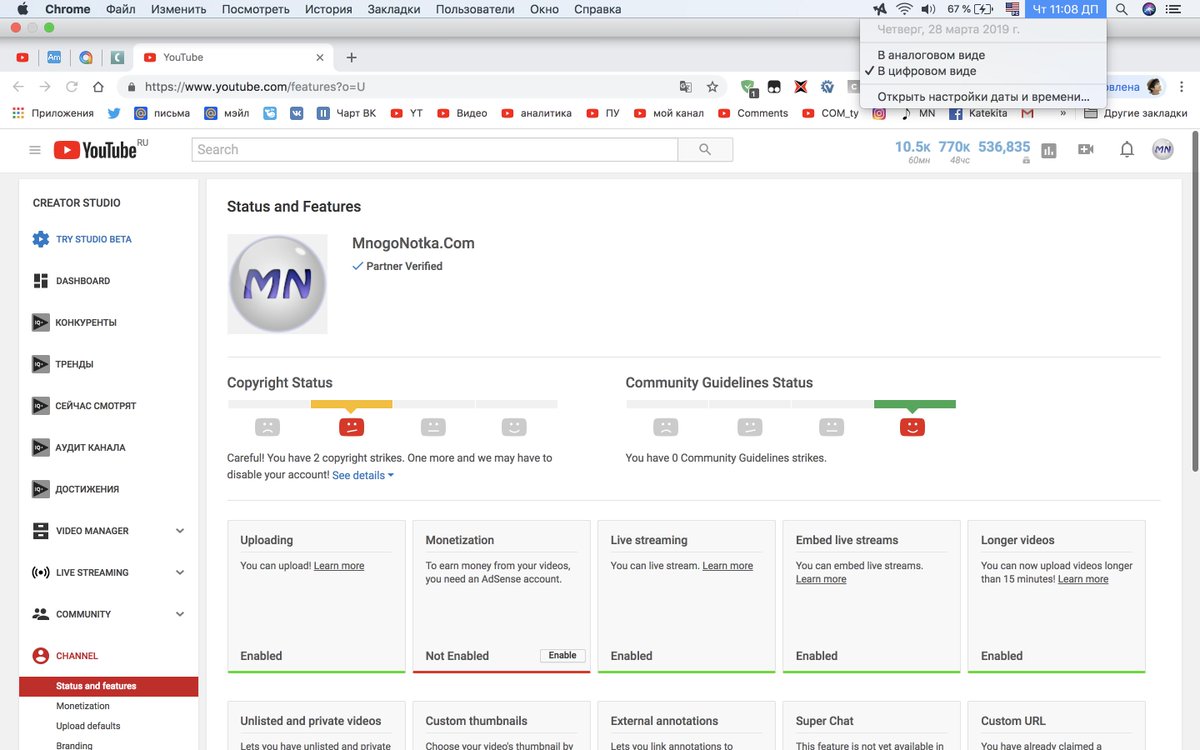Open Открыть настройки даты и времени
The width and height of the screenshot is (1200, 750).
point(983,97)
